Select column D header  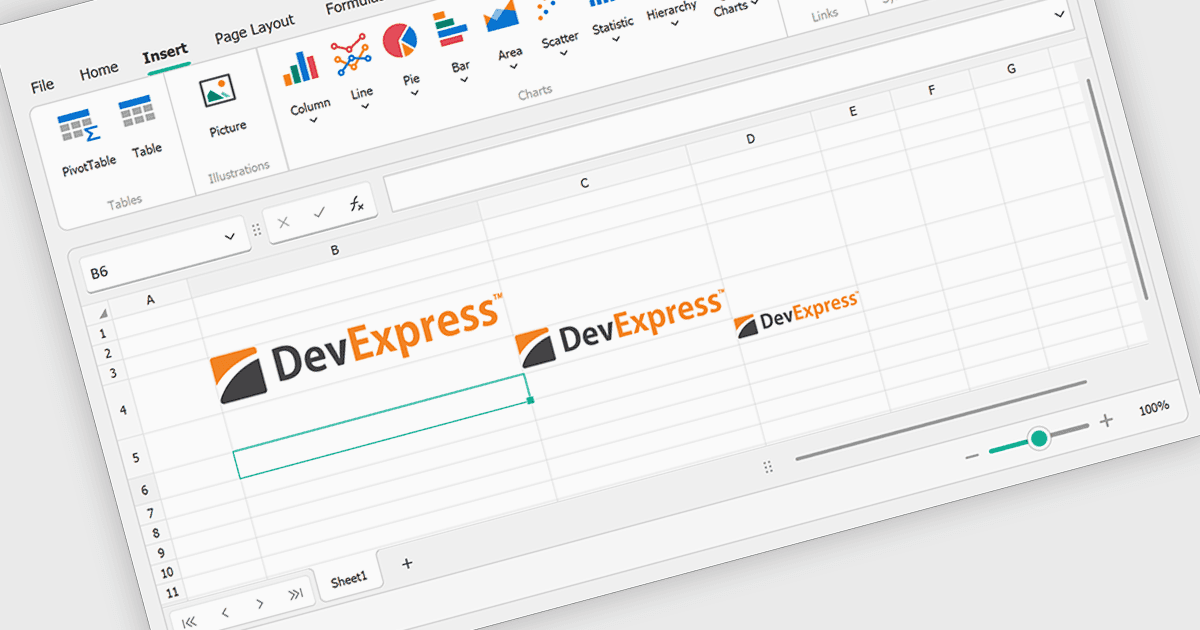[x=751, y=138]
